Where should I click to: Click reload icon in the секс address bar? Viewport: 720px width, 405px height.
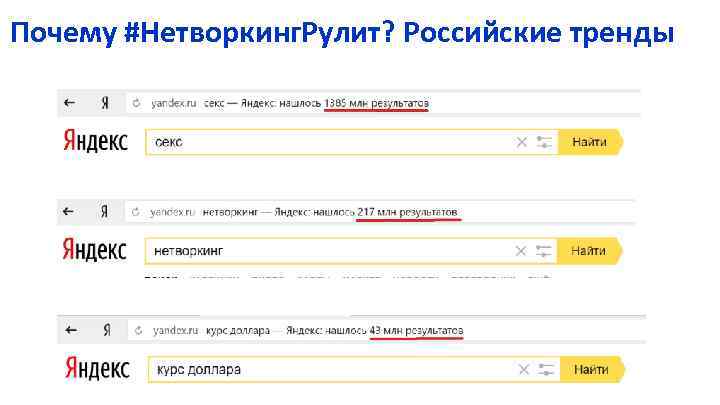pos(136,103)
